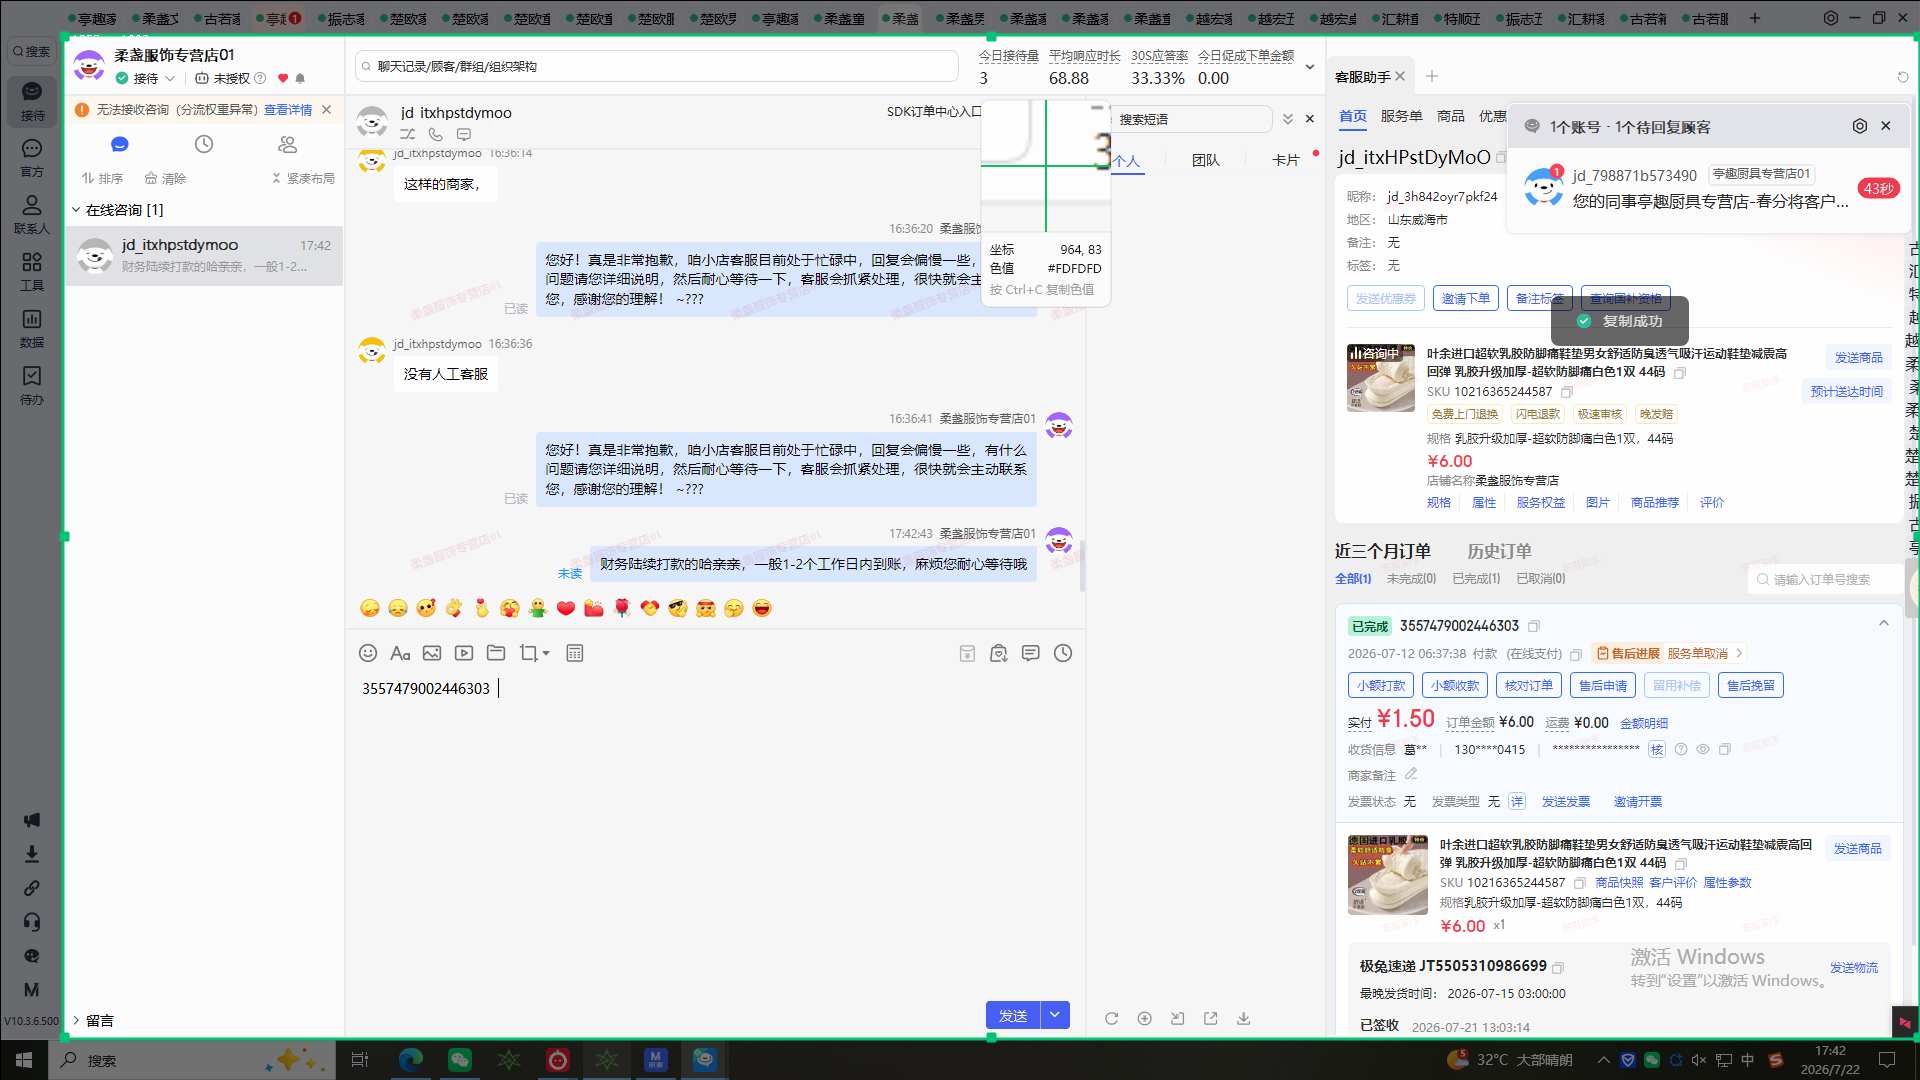Open the calculator icon in the message toolbar
The width and height of the screenshot is (1920, 1080).
click(575, 653)
